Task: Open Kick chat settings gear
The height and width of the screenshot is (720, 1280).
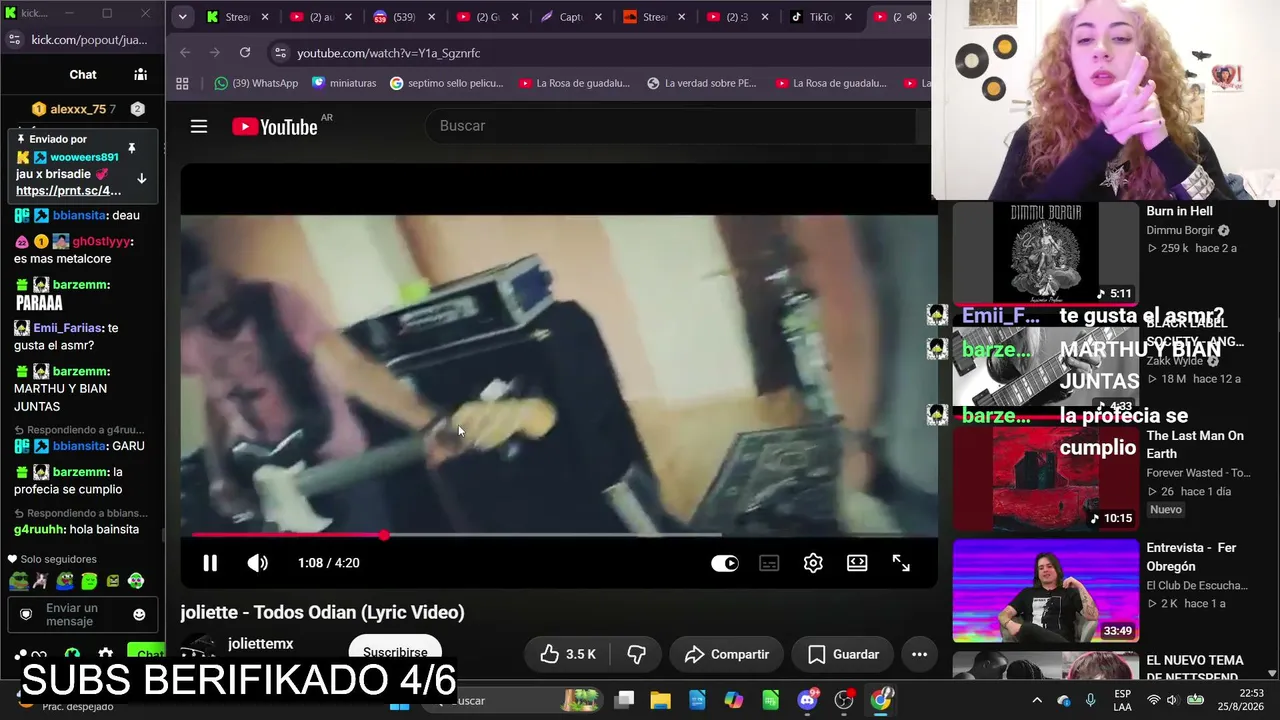Action: [106, 655]
